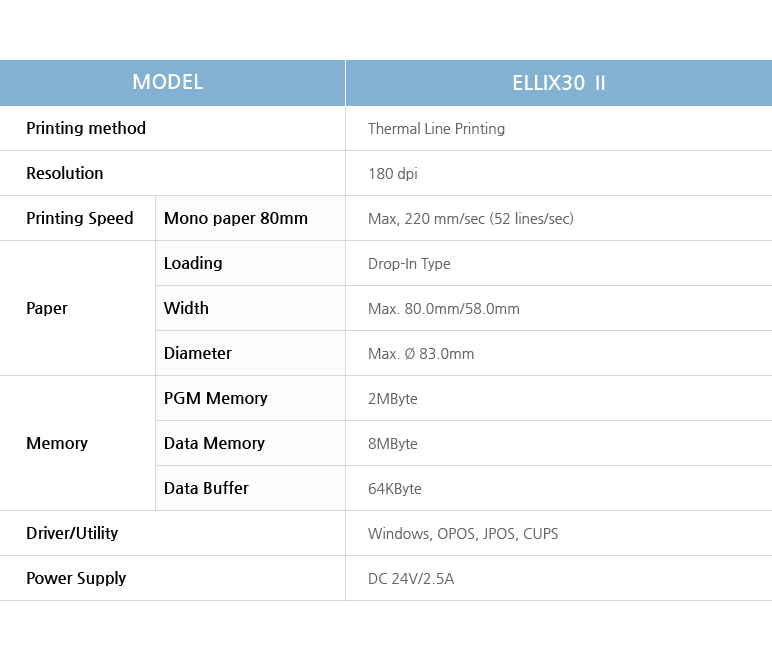
Task: Click the Max. 80.0mm/58.0mm width value
Action: point(444,309)
